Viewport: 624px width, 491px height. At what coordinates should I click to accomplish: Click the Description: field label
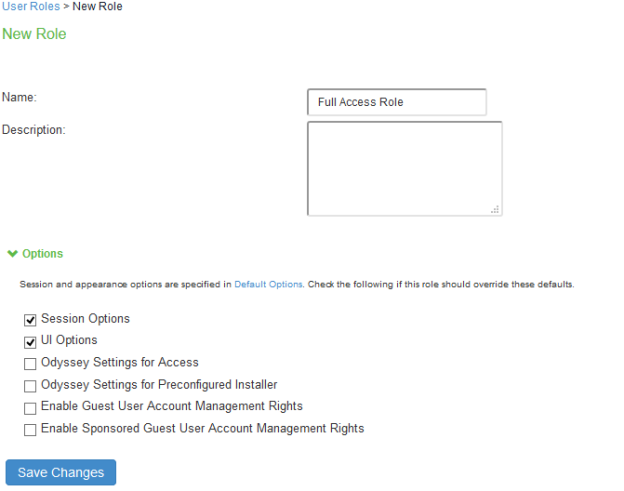pos(33,130)
